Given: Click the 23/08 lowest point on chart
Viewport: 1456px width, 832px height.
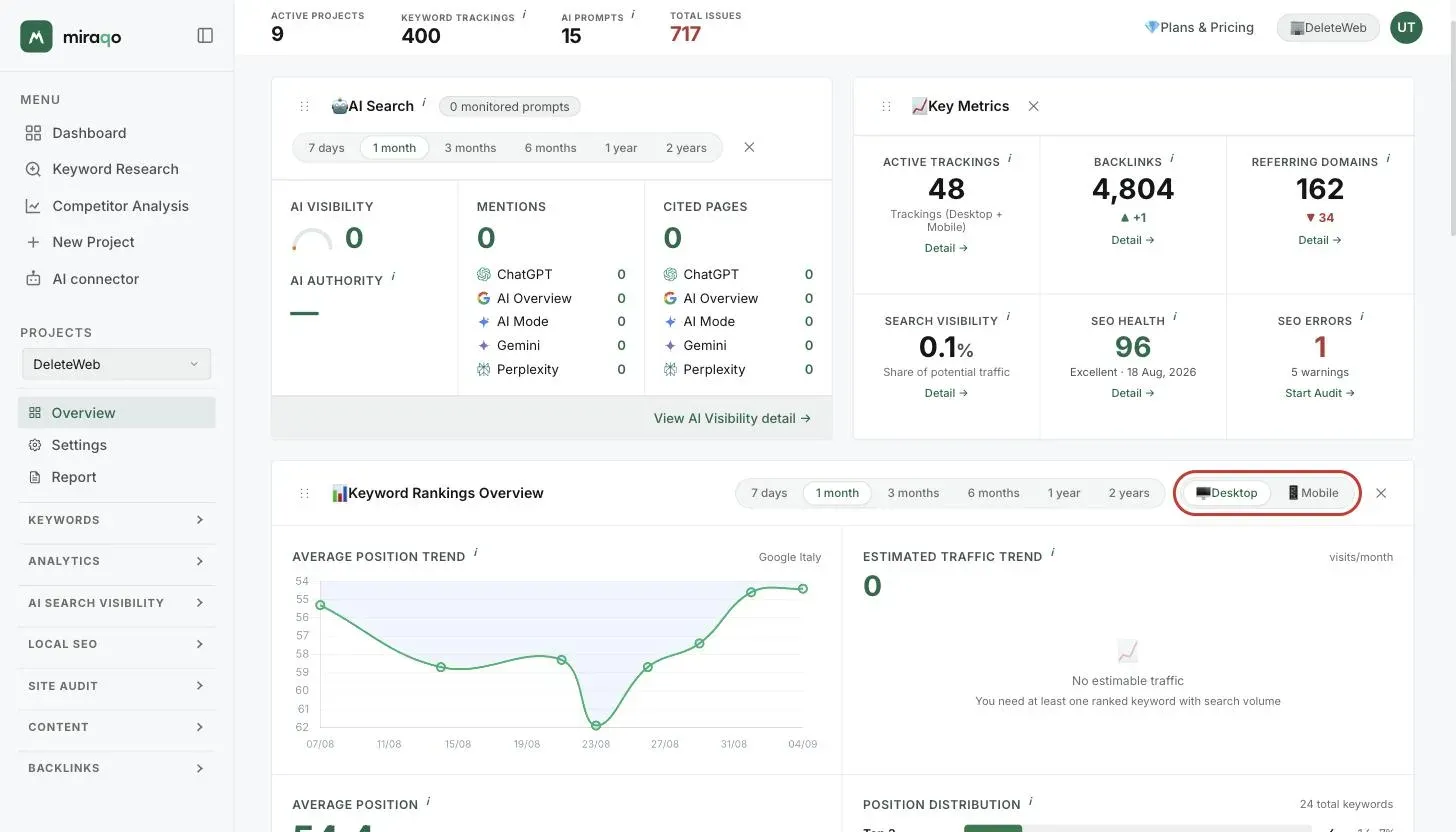Looking at the screenshot, I should click(596, 726).
